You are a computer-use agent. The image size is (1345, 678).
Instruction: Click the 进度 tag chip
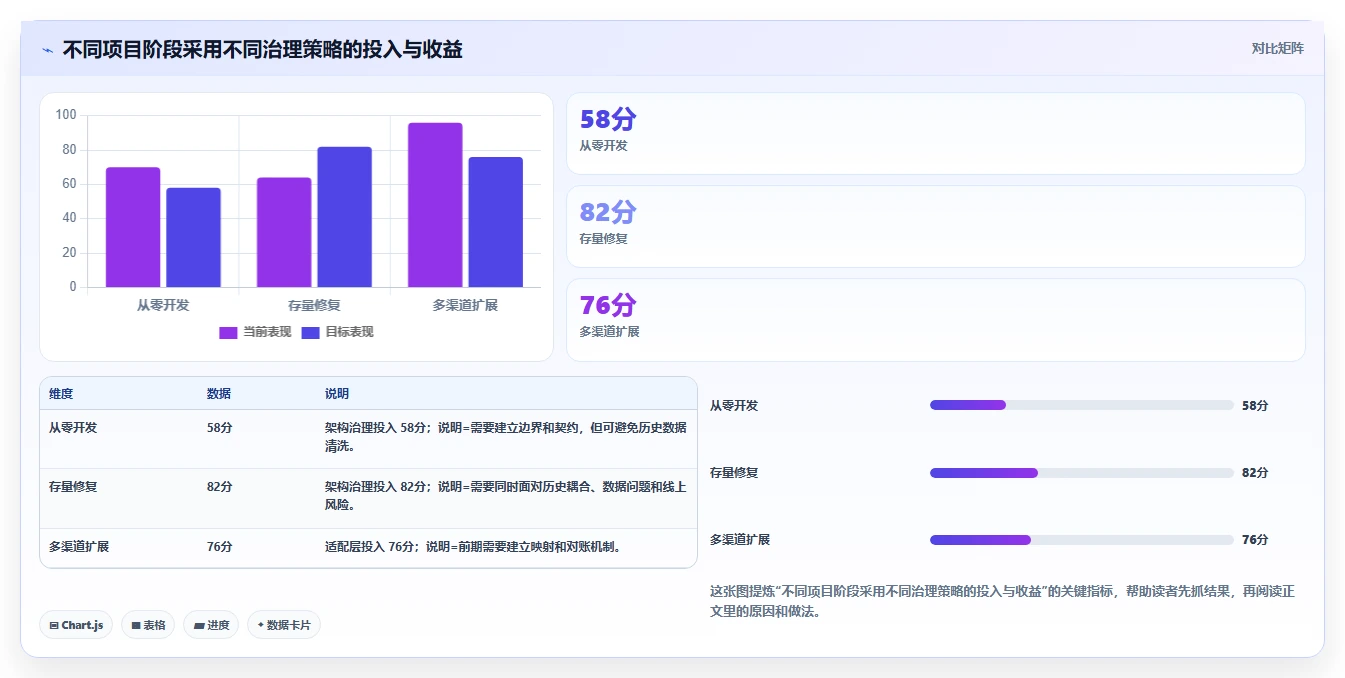(211, 625)
